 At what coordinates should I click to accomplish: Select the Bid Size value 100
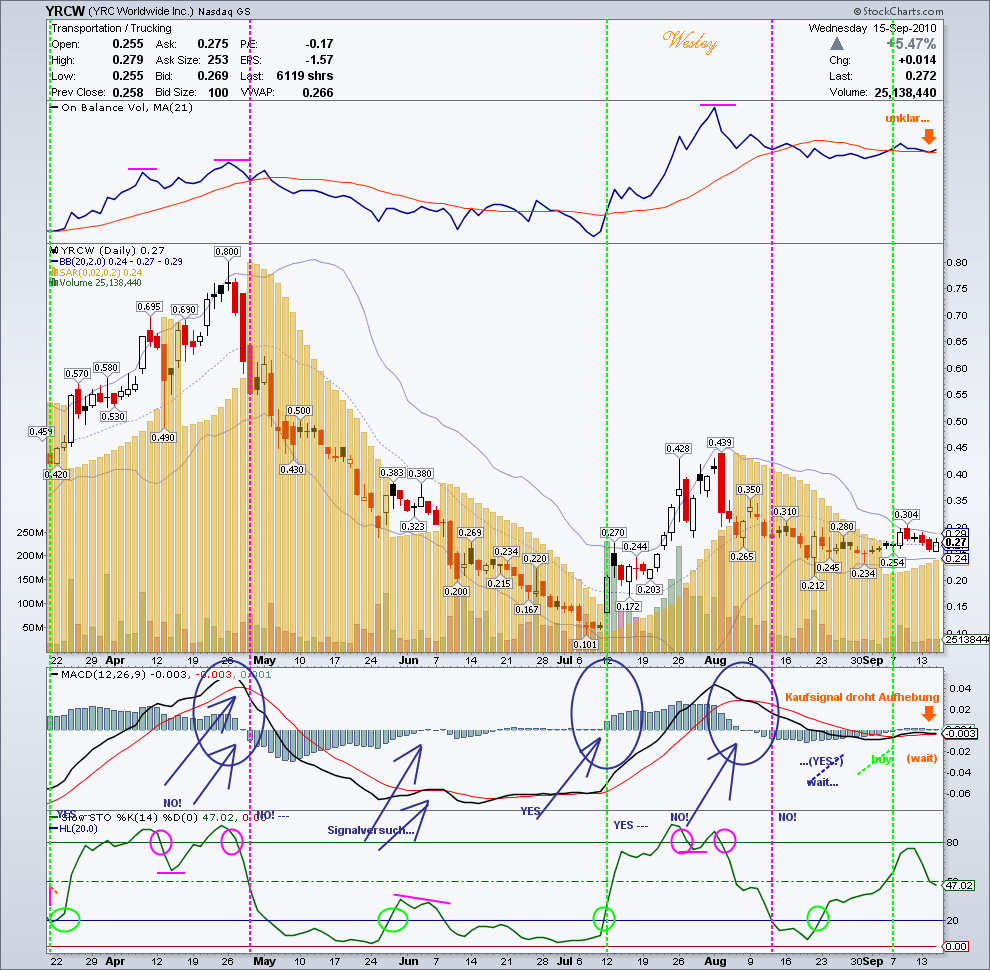(x=218, y=92)
